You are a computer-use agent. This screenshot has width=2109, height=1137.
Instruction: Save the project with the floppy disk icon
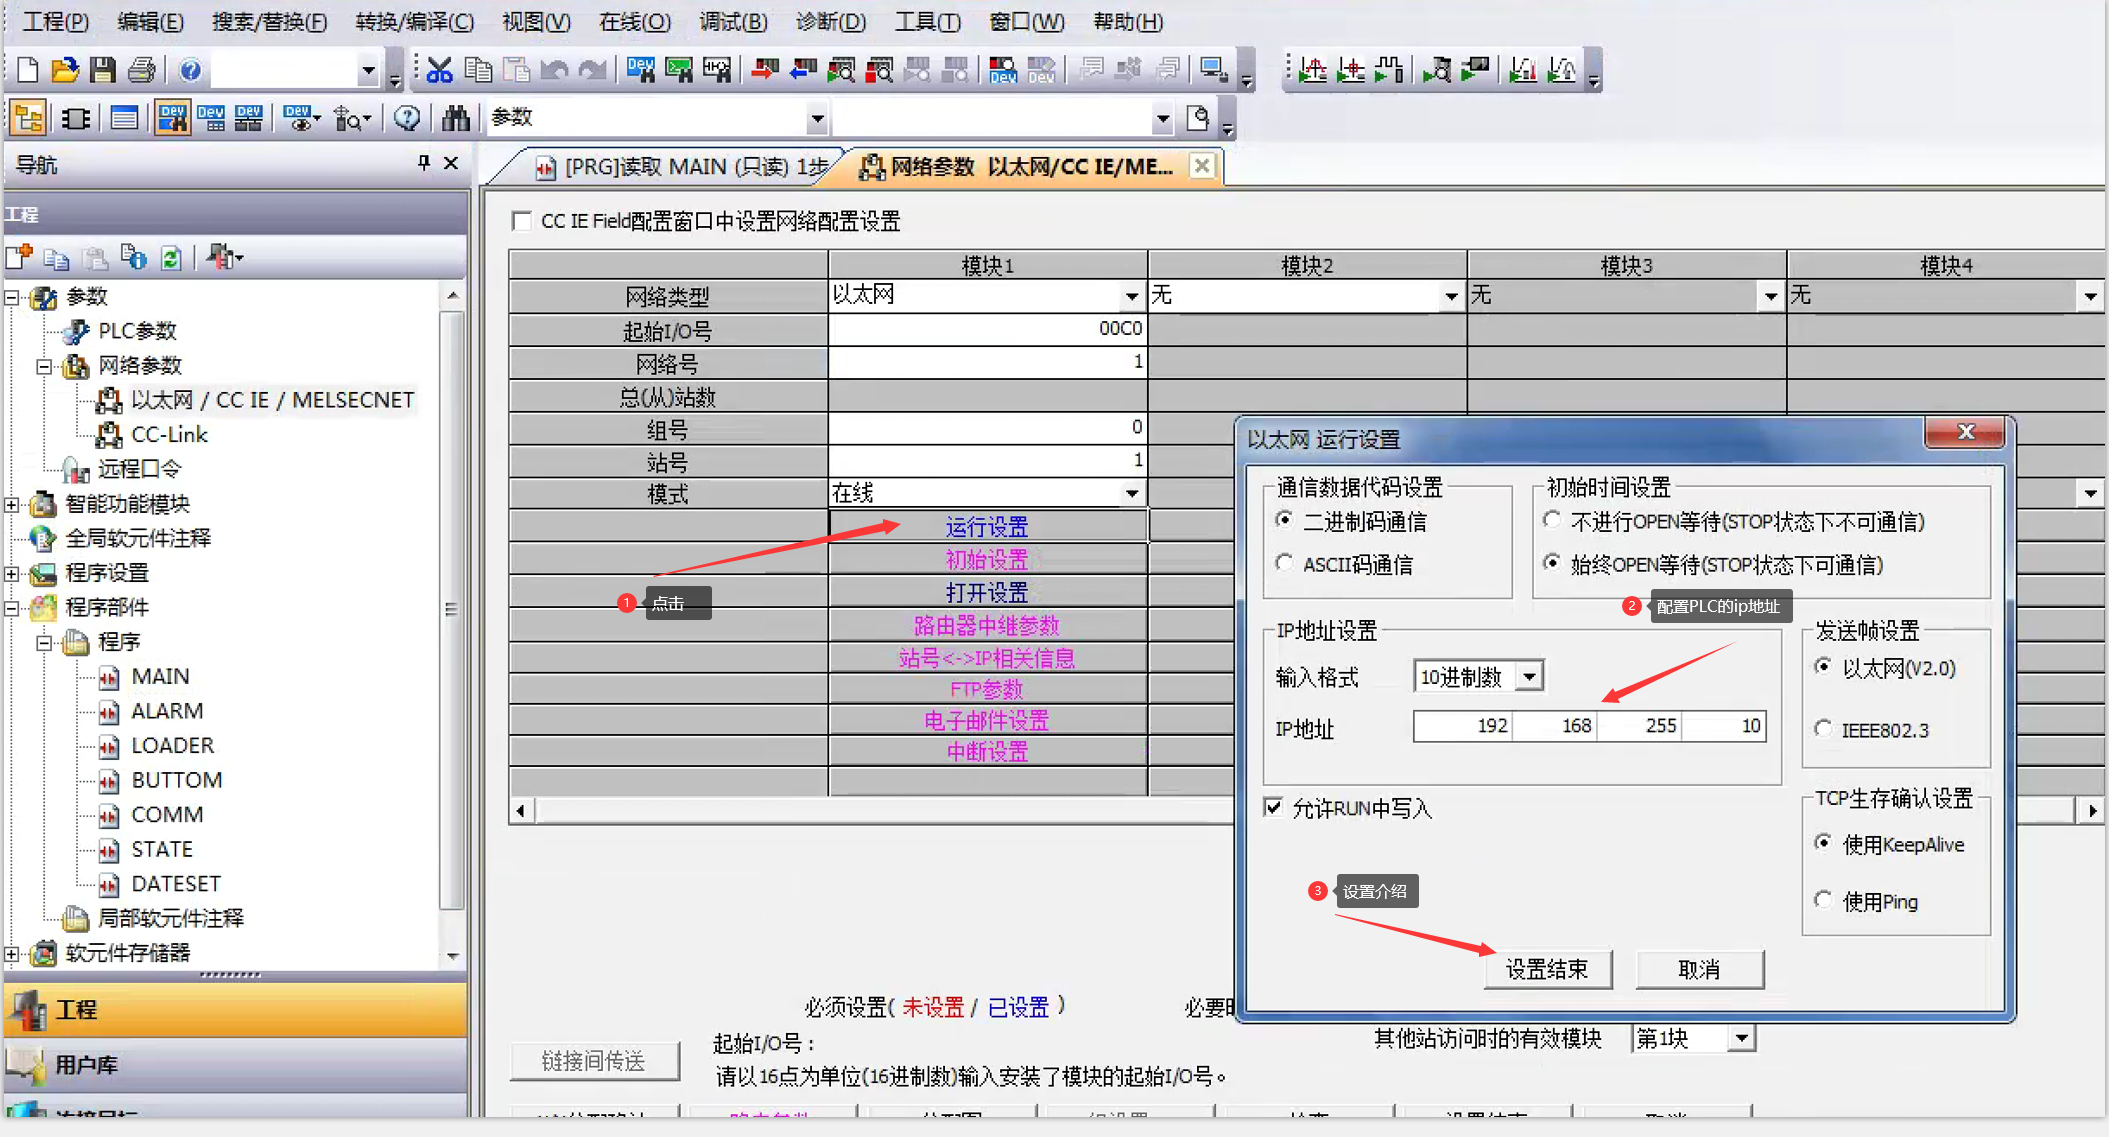pos(102,69)
